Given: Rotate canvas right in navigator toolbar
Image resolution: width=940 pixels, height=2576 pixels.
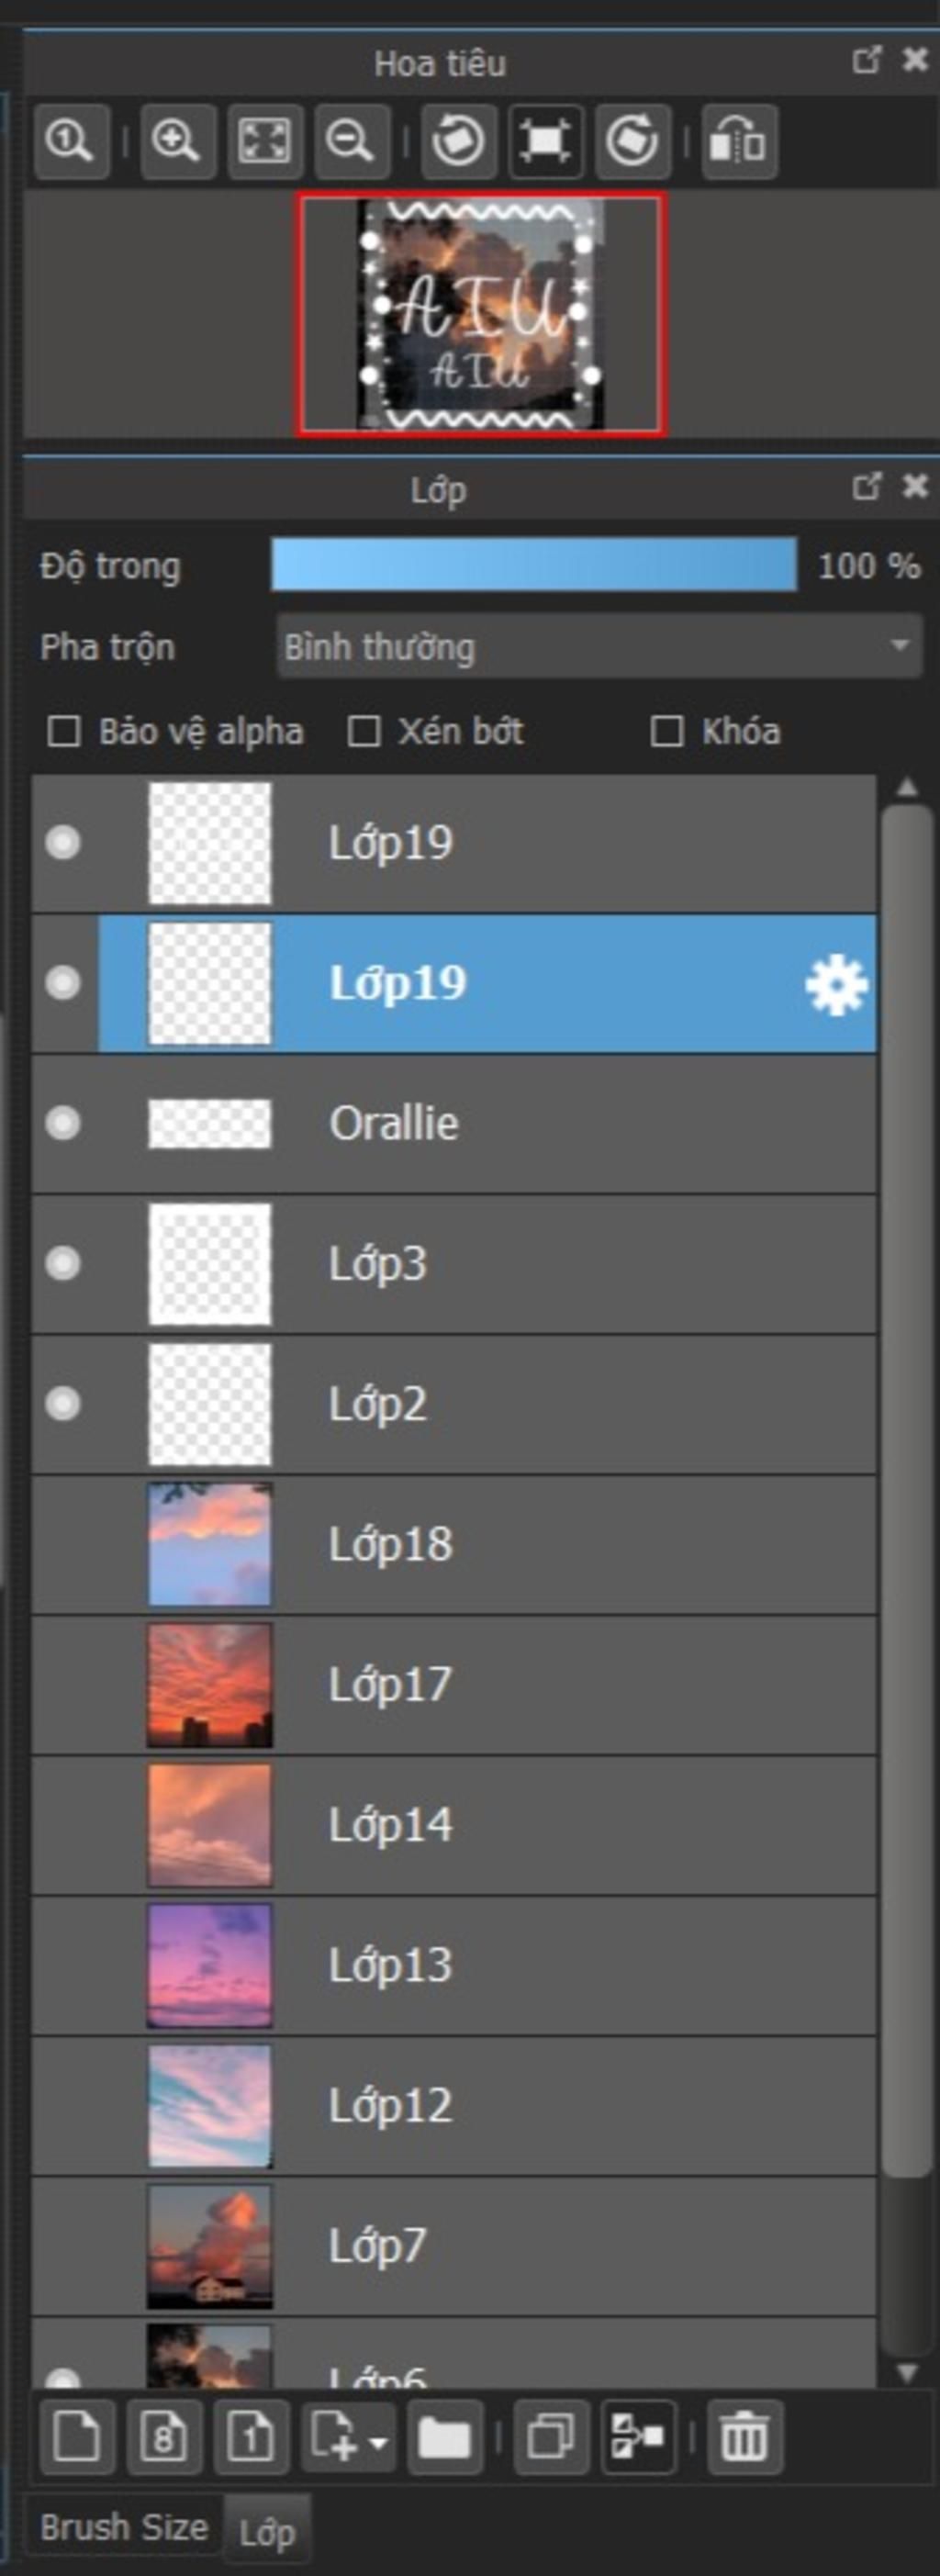Looking at the screenshot, I should coord(633,141).
